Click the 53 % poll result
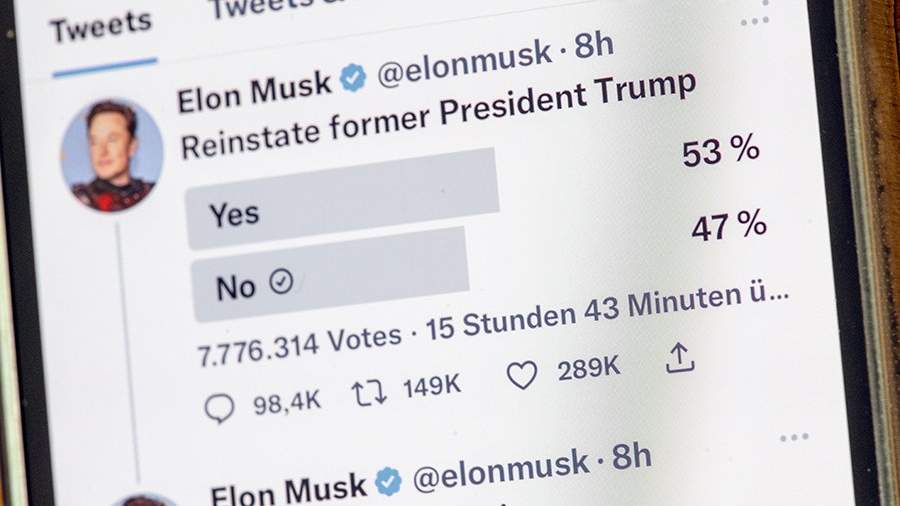Viewport: 900px width, 506px height. tap(721, 152)
